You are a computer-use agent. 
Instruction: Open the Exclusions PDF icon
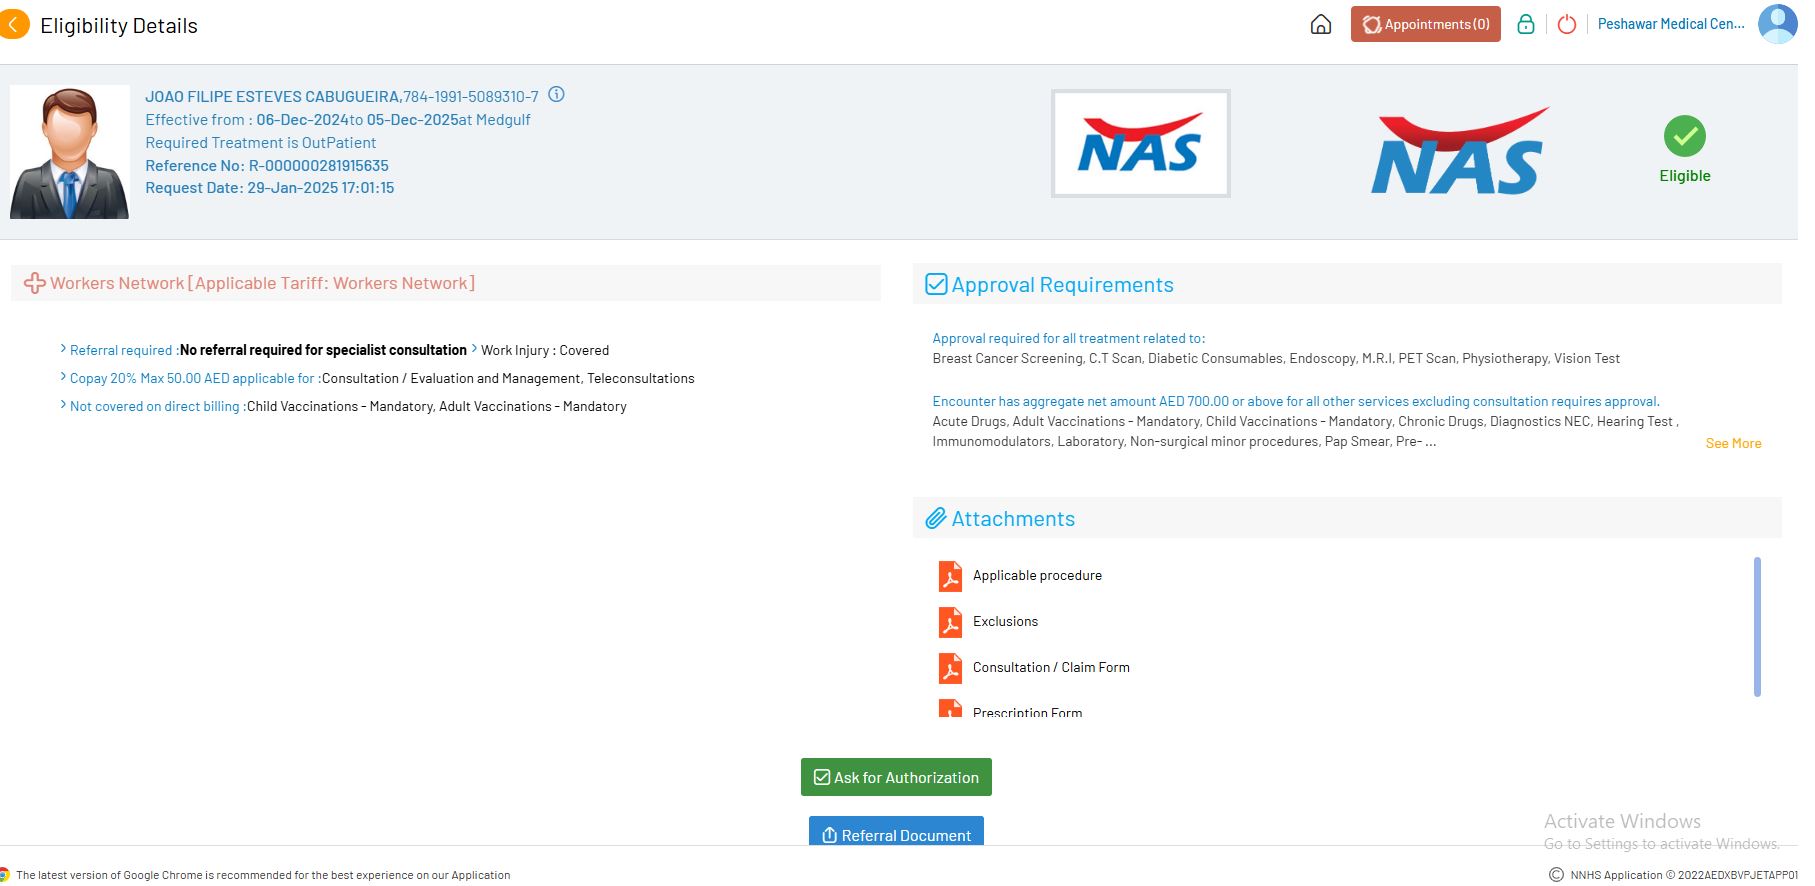click(950, 622)
